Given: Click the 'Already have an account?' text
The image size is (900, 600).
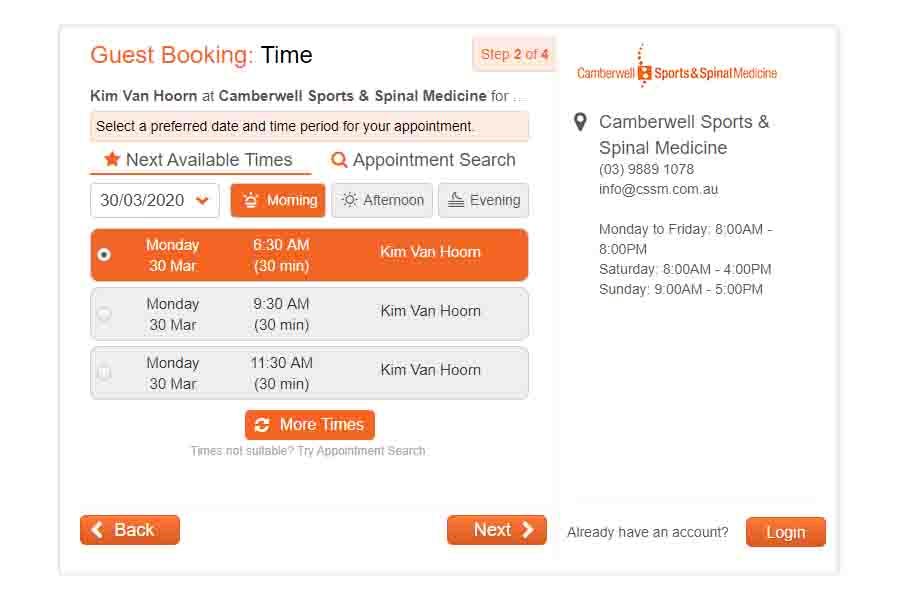Looking at the screenshot, I should pyautogui.click(x=647, y=532).
